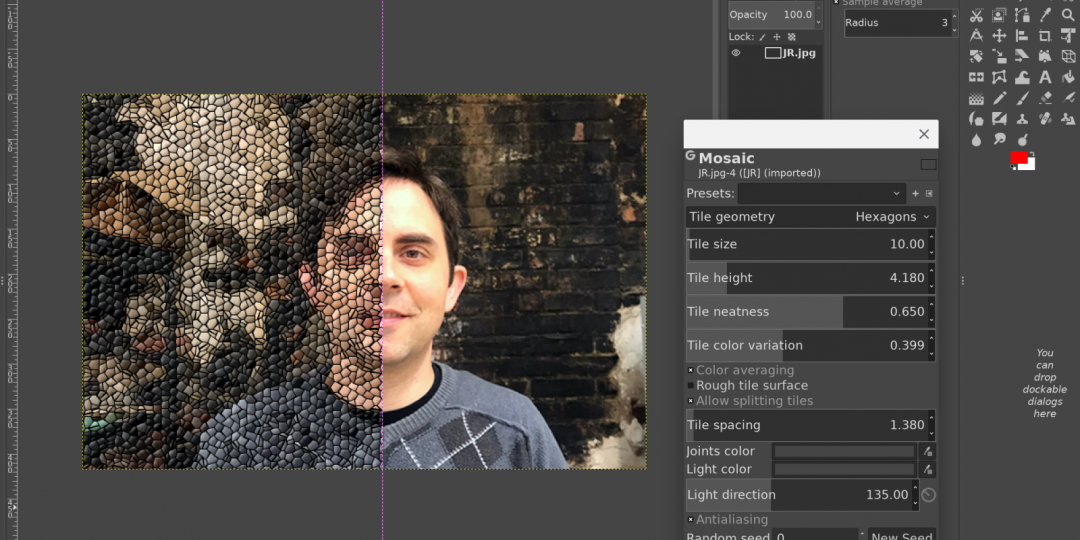Select the Pencil tool
1080x540 pixels.
(999, 98)
